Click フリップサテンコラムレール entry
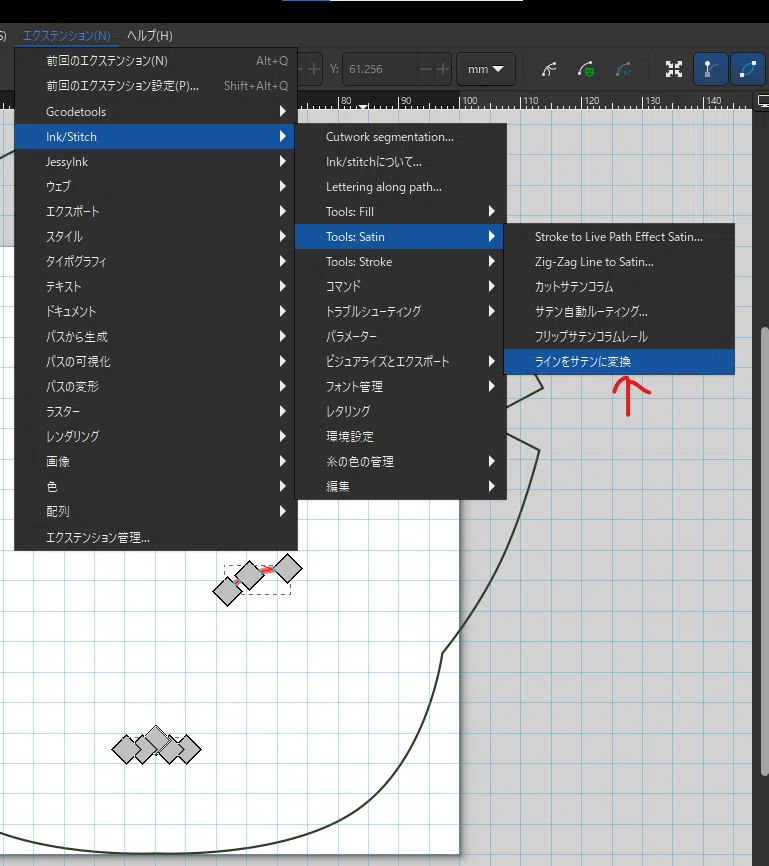 [619, 336]
